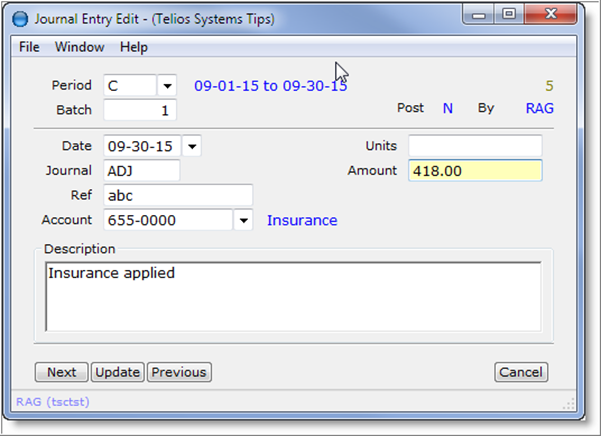Cancel the journal entry edit
This screenshot has width=601, height=436.
click(x=521, y=372)
